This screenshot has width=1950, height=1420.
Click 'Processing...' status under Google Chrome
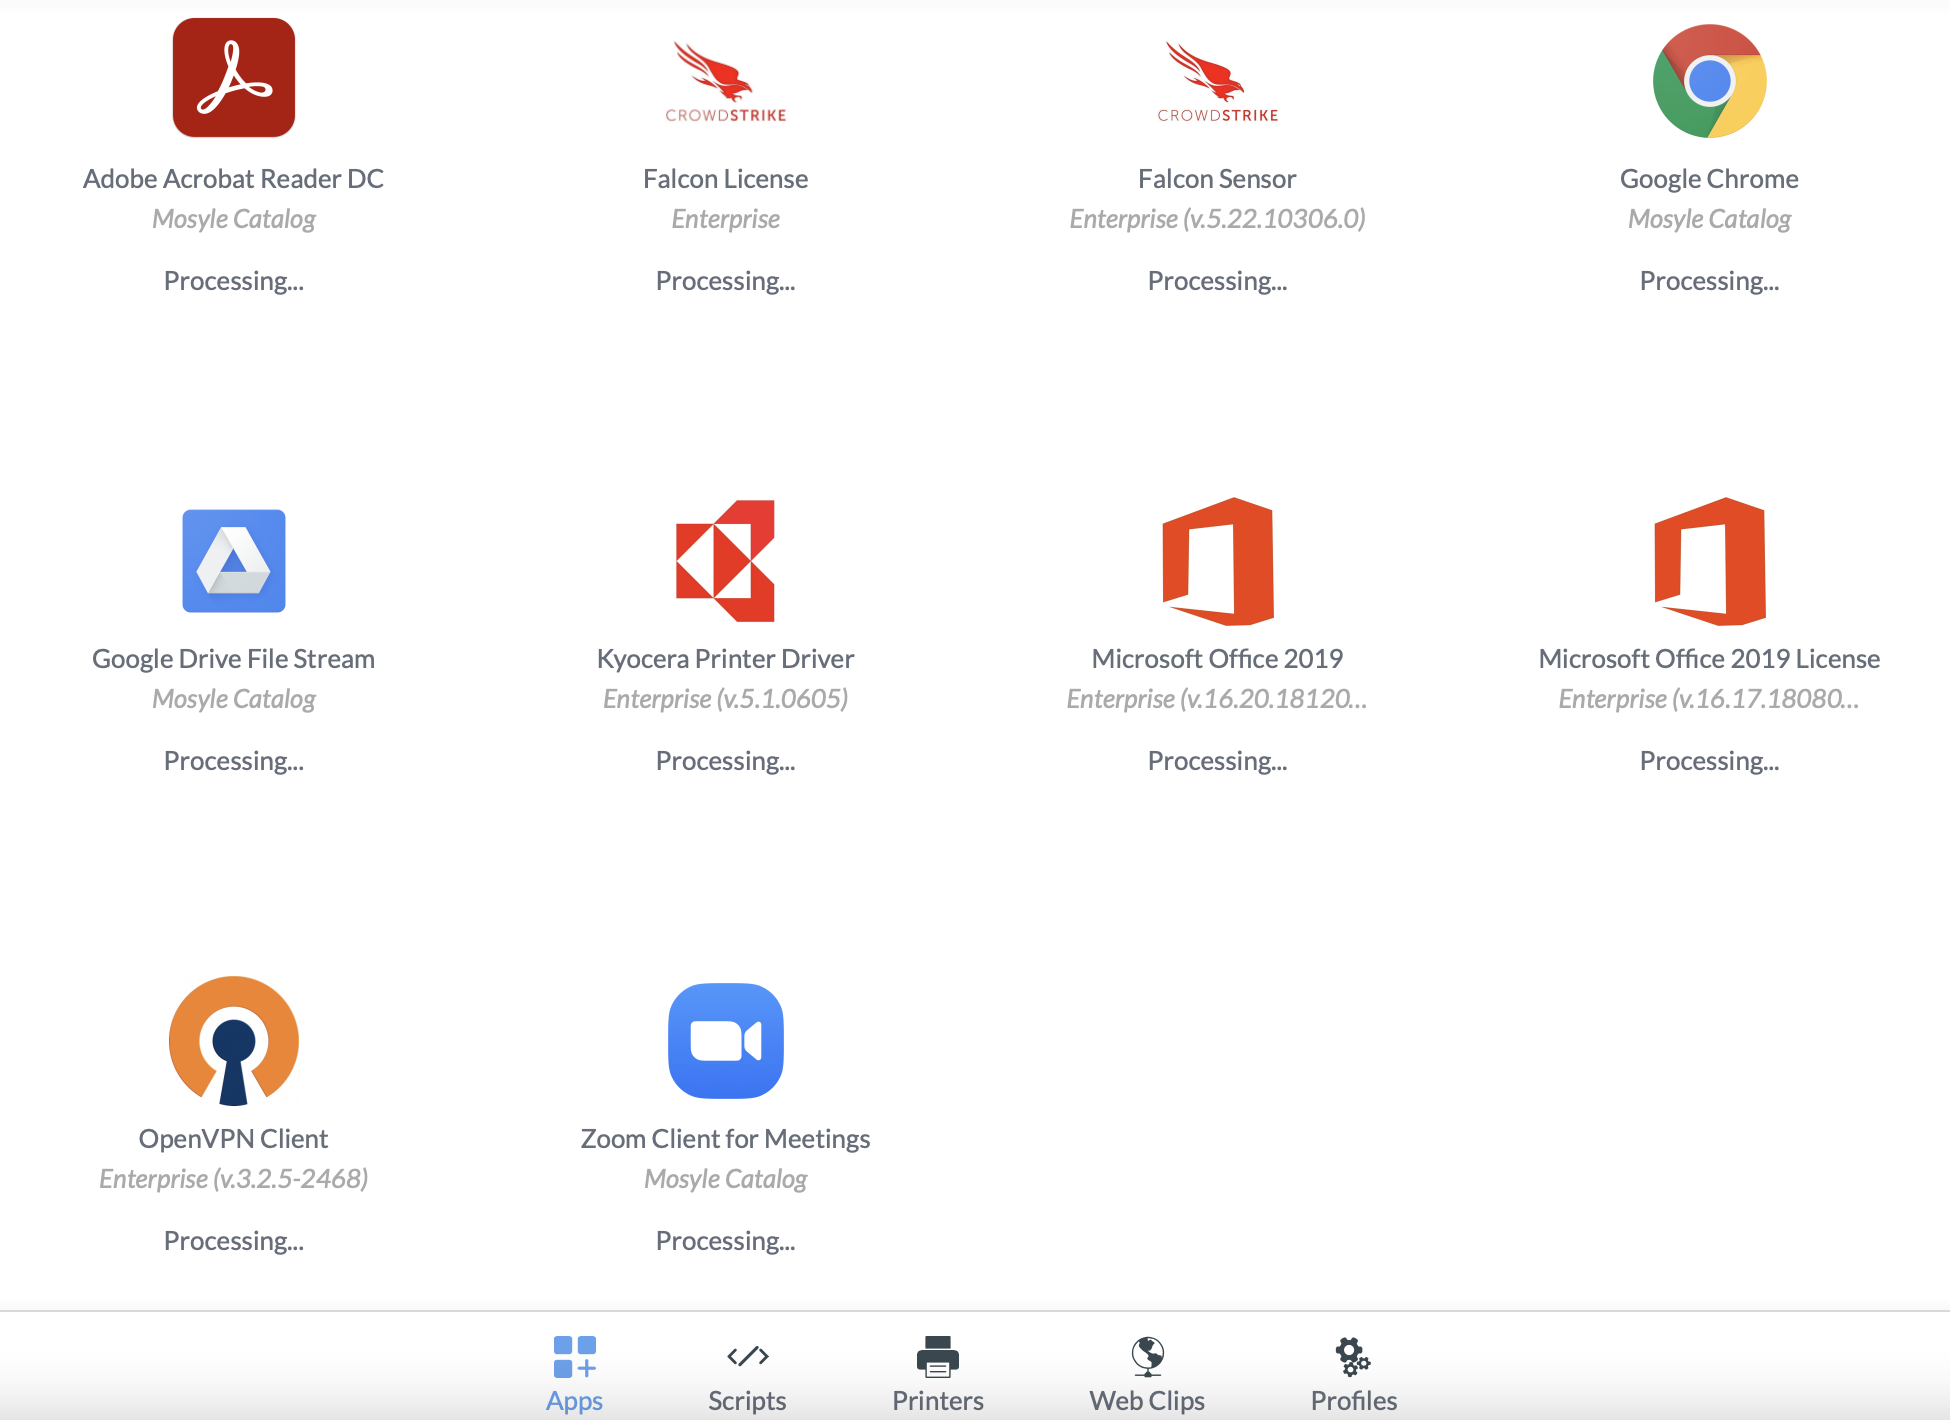coord(1710,281)
